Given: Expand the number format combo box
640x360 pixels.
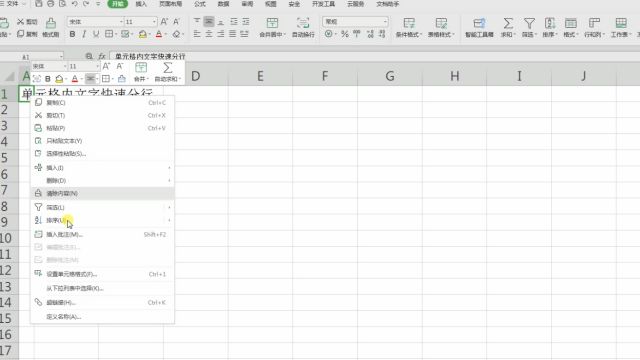Looking at the screenshot, I should click(x=385, y=22).
